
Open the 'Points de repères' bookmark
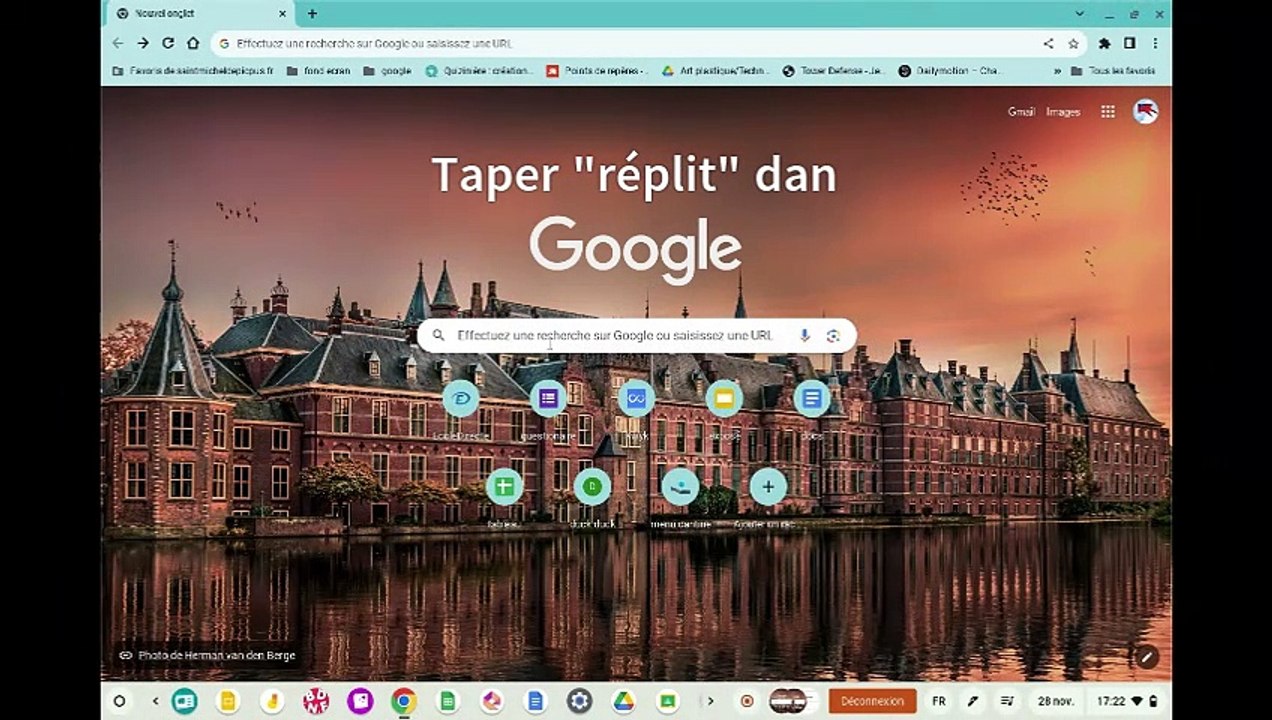click(x=597, y=71)
